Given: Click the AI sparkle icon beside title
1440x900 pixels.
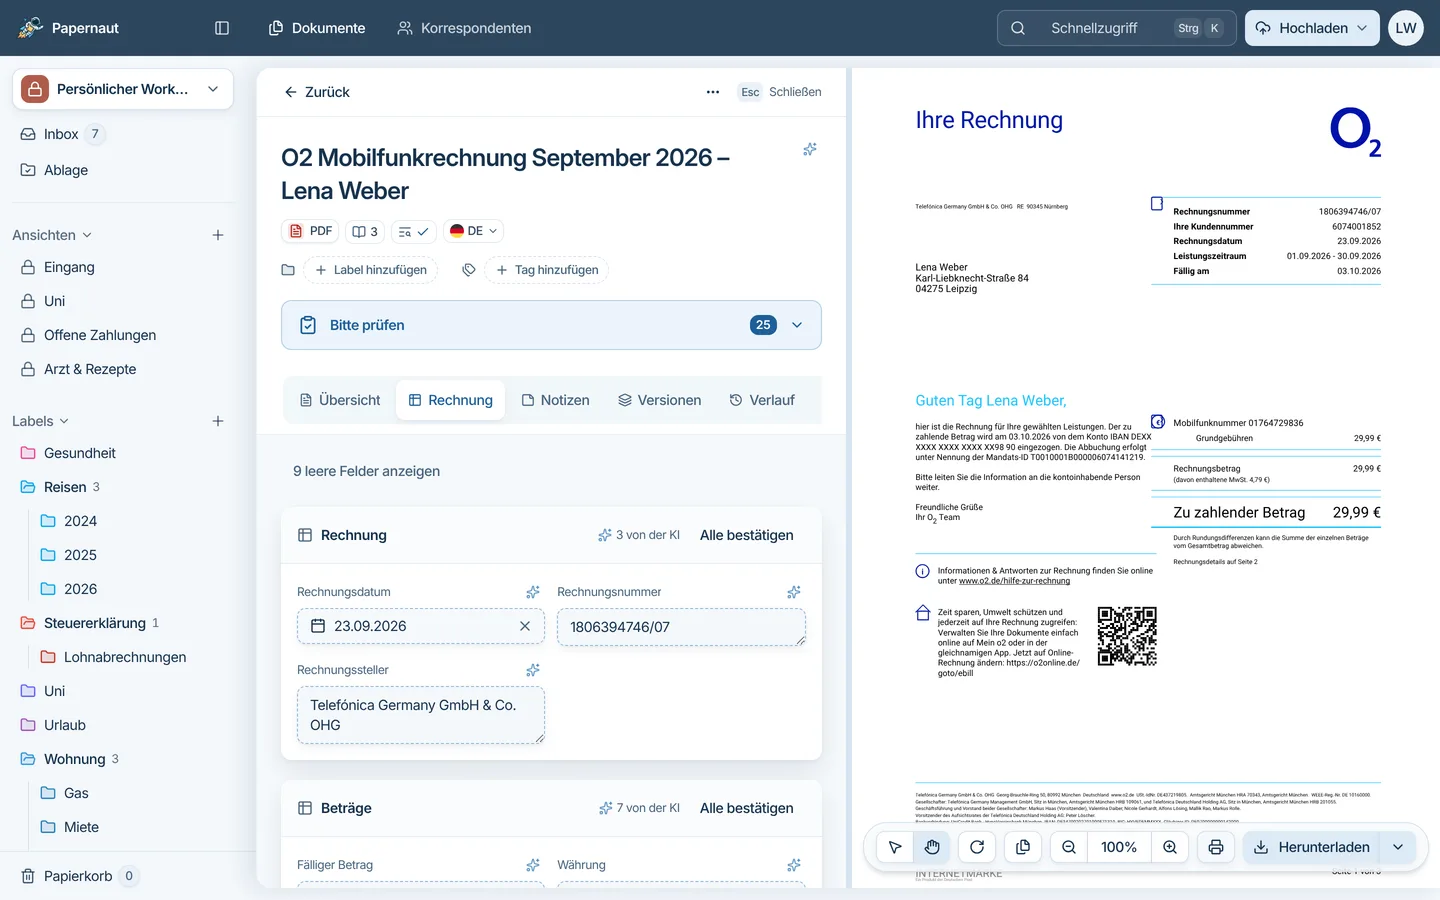Looking at the screenshot, I should point(810,149).
